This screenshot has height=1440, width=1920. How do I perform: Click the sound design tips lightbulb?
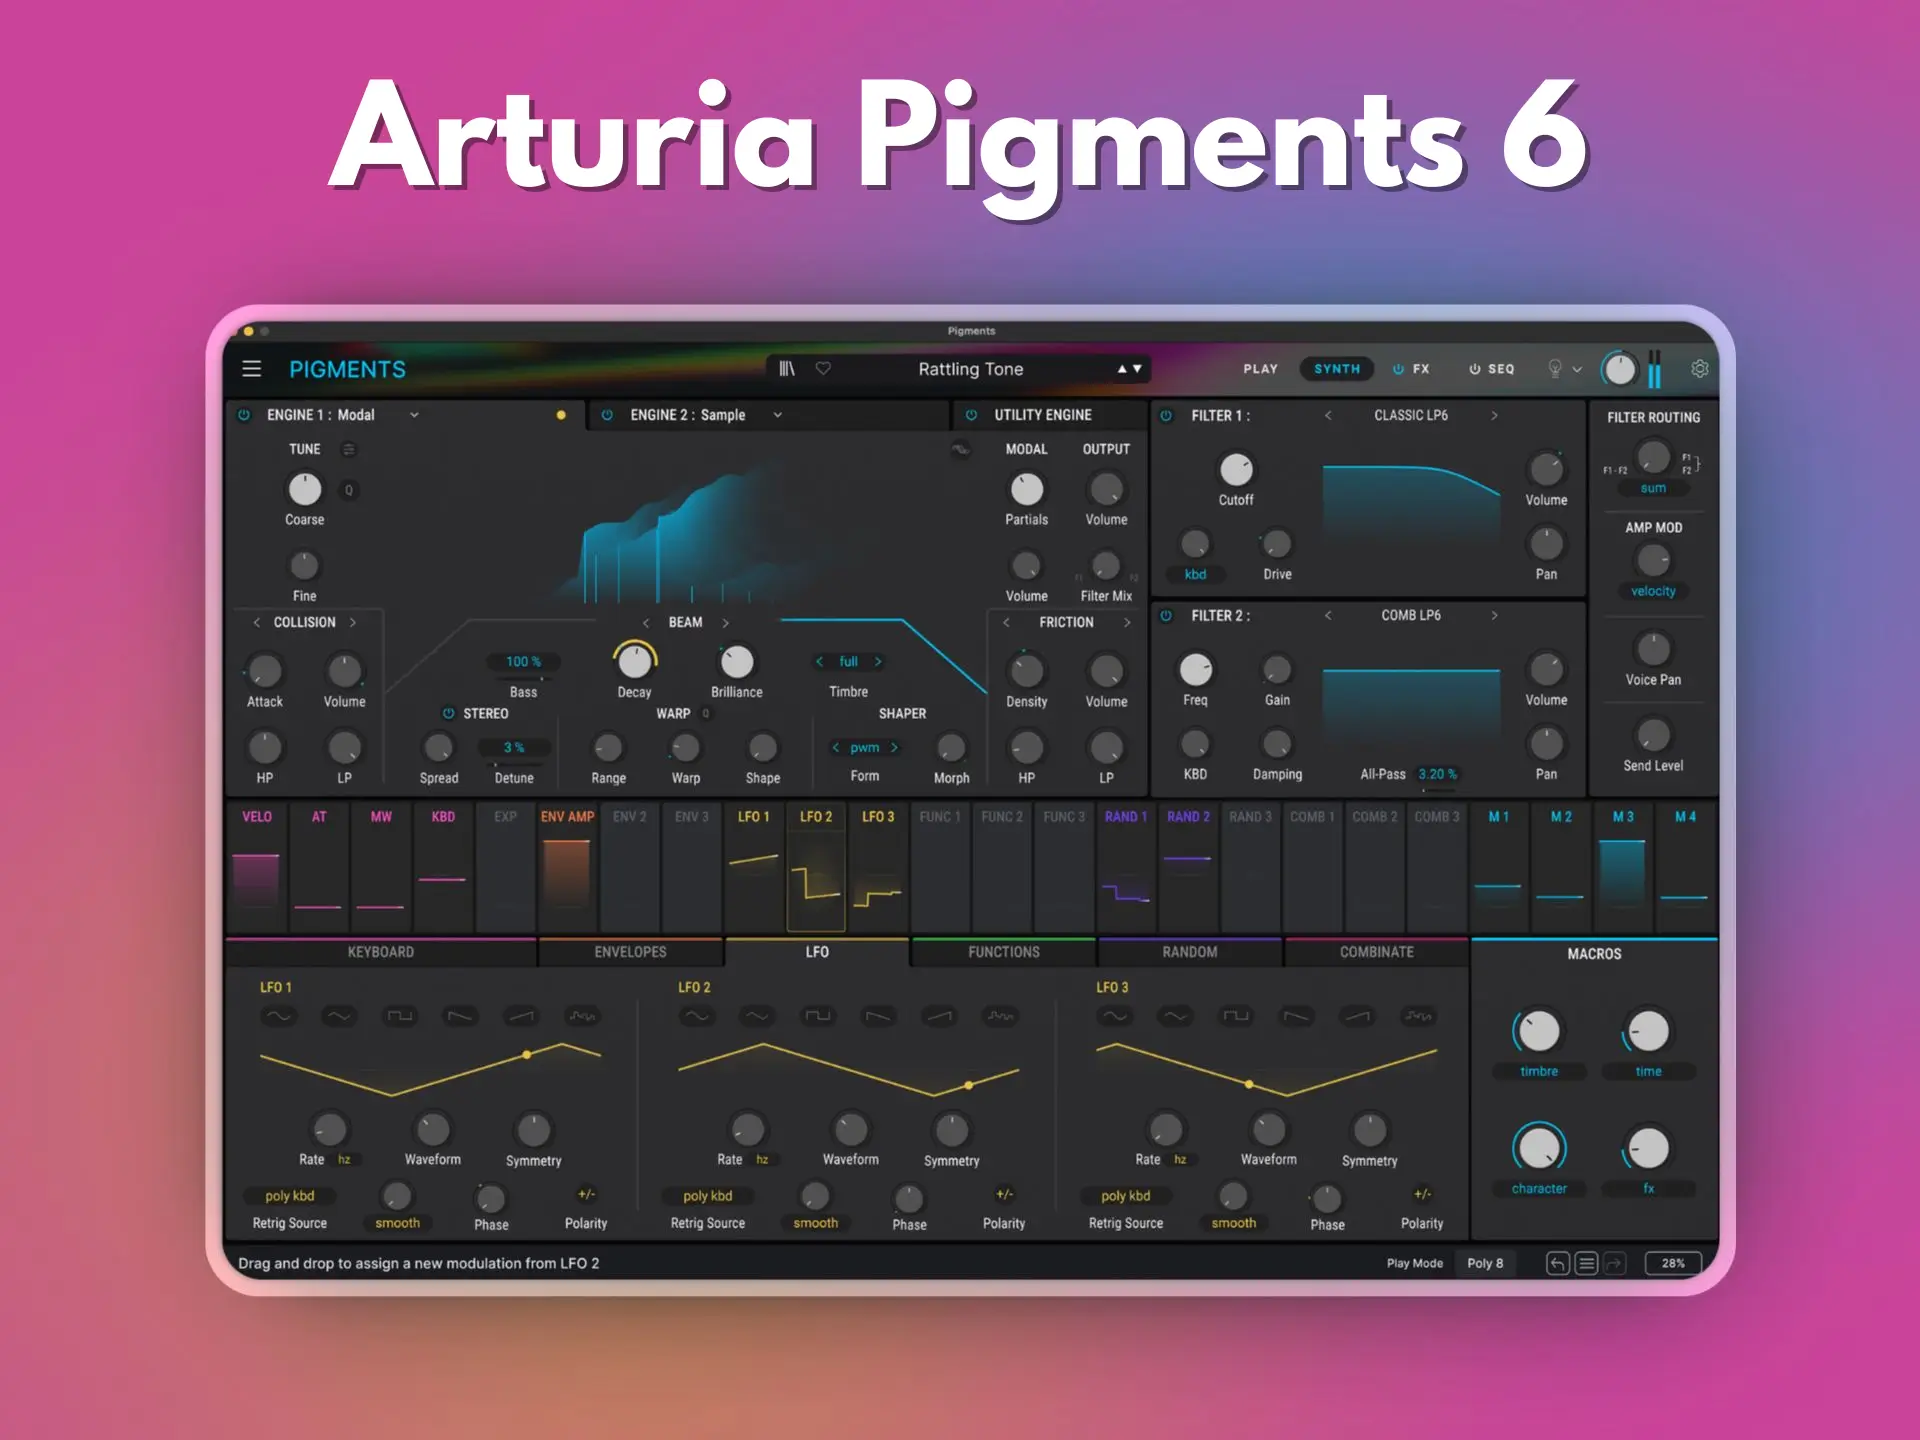pyautogui.click(x=1555, y=369)
